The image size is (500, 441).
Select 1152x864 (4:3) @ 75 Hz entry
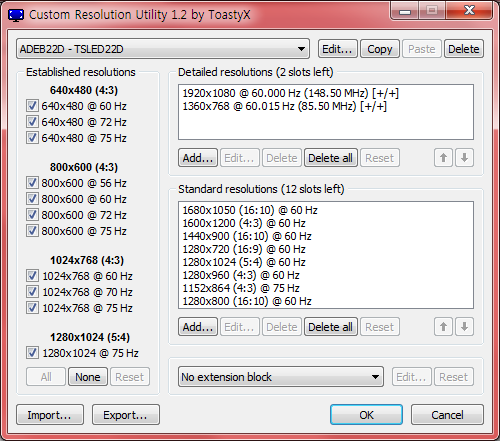(x=241, y=288)
